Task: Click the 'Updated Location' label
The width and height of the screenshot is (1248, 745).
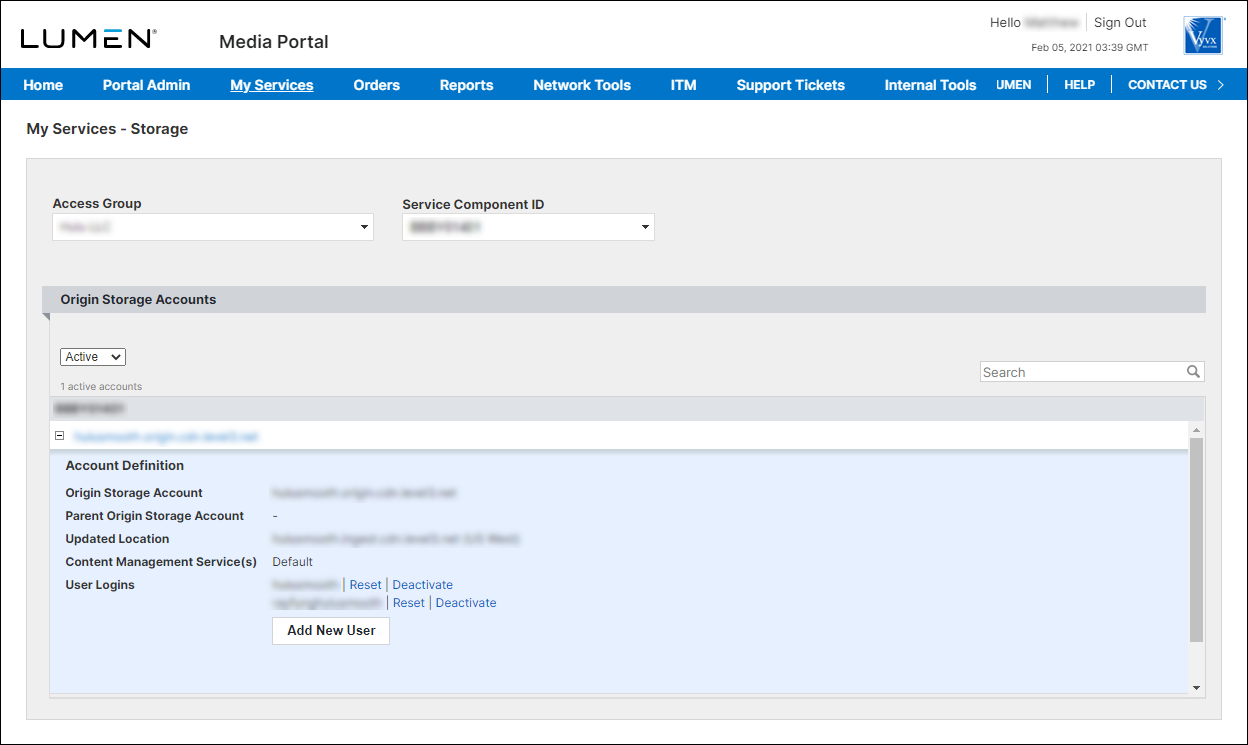Action: pyautogui.click(x=117, y=539)
